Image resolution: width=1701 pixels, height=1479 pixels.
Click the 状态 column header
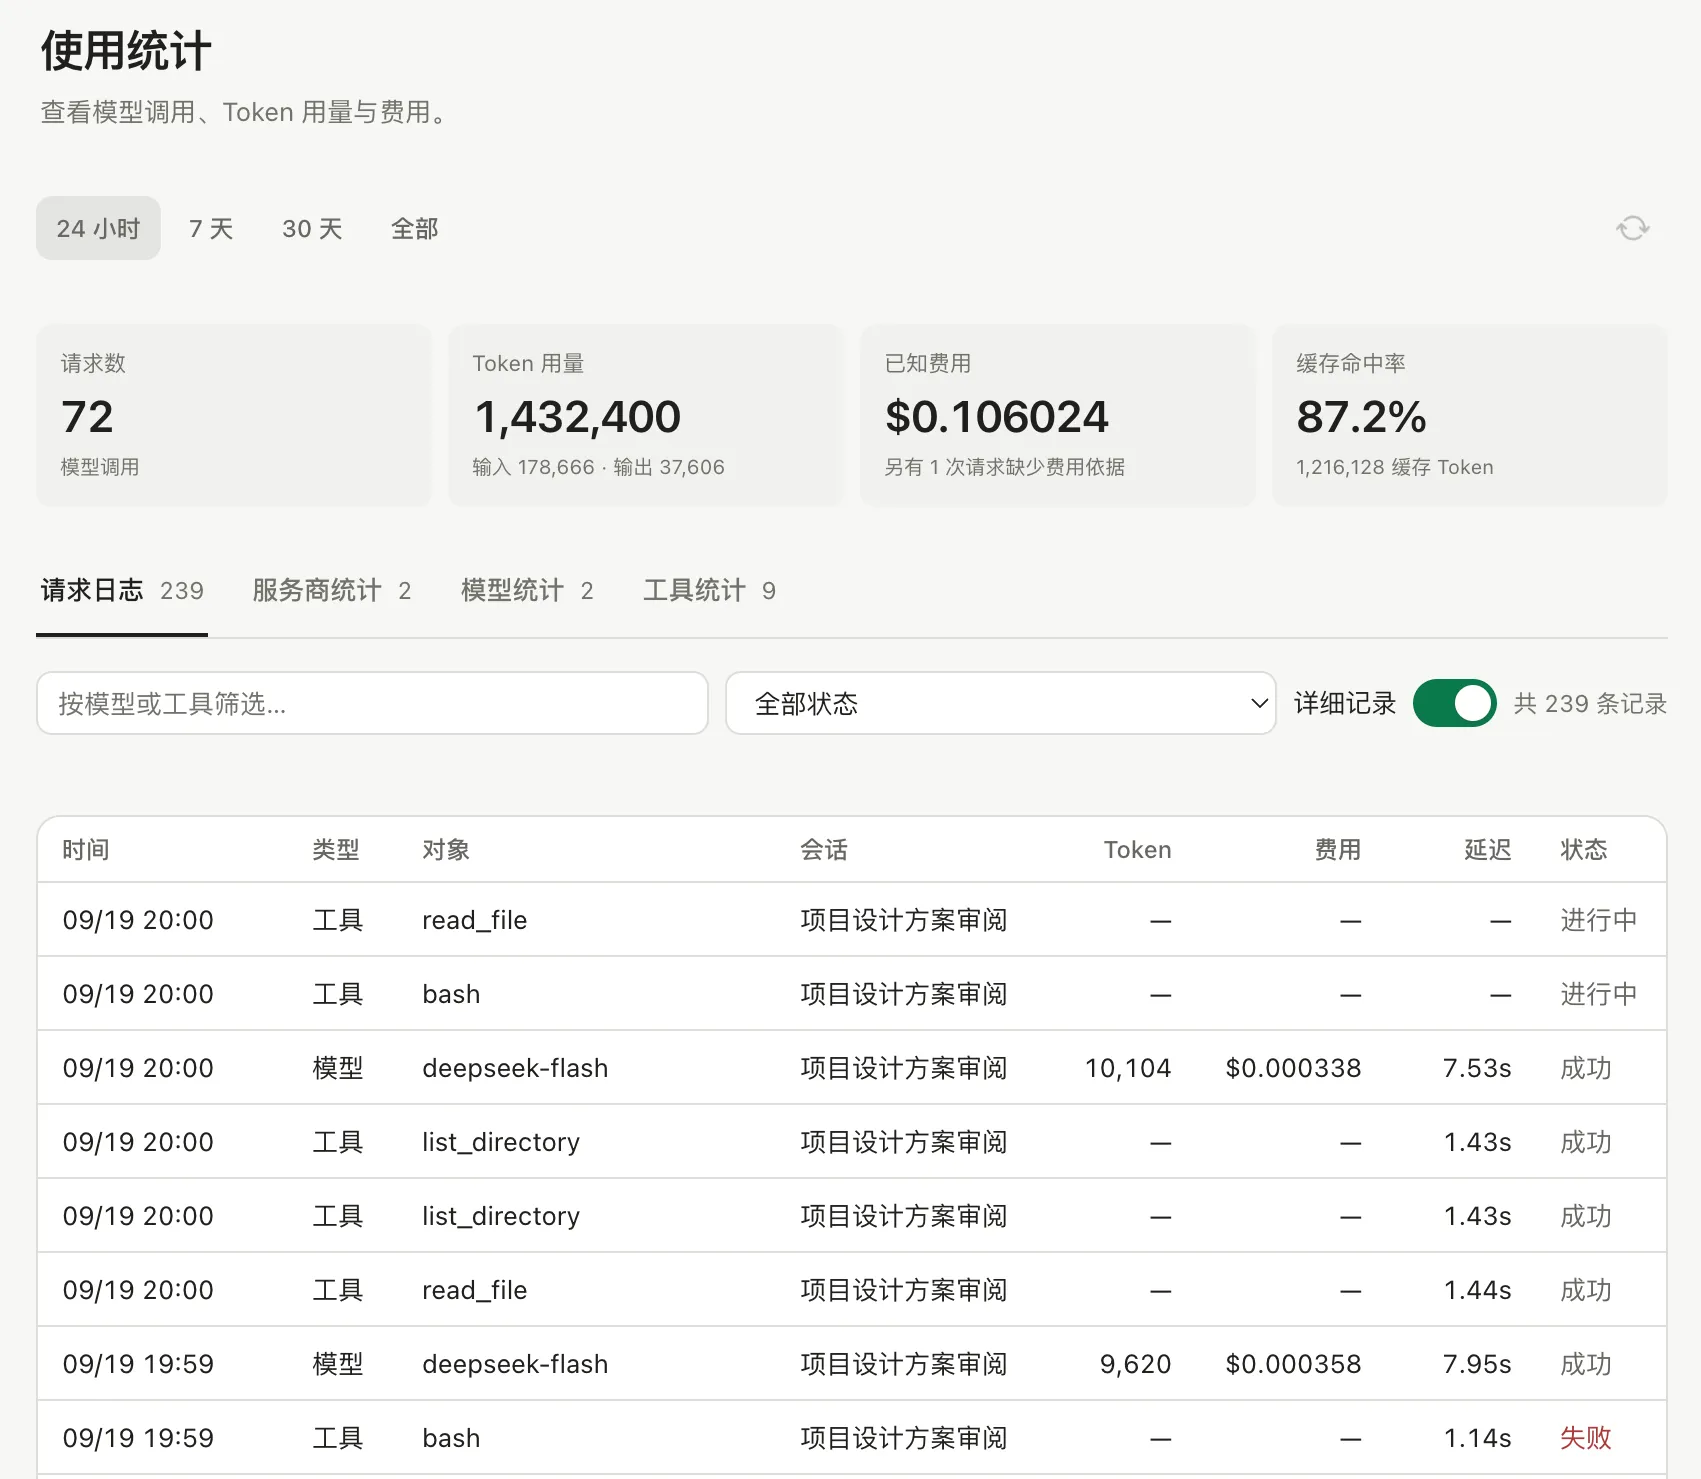(x=1584, y=849)
